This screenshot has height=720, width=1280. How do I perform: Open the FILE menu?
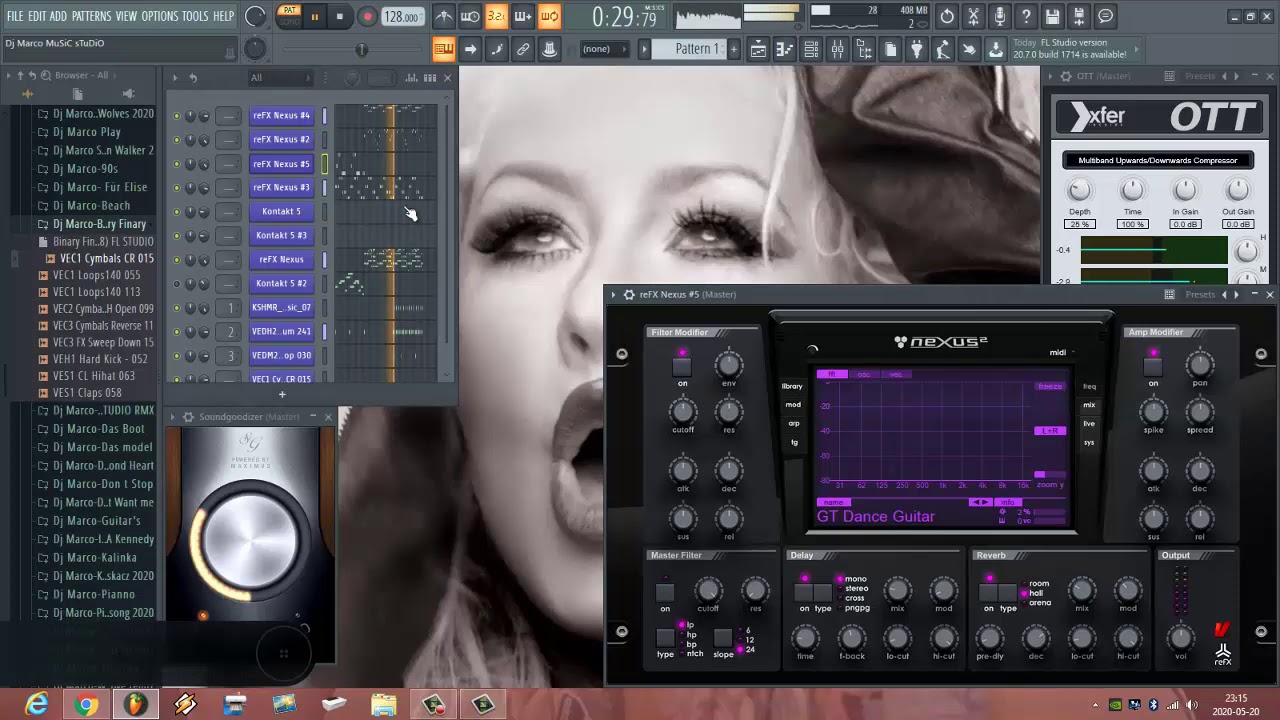coord(15,16)
